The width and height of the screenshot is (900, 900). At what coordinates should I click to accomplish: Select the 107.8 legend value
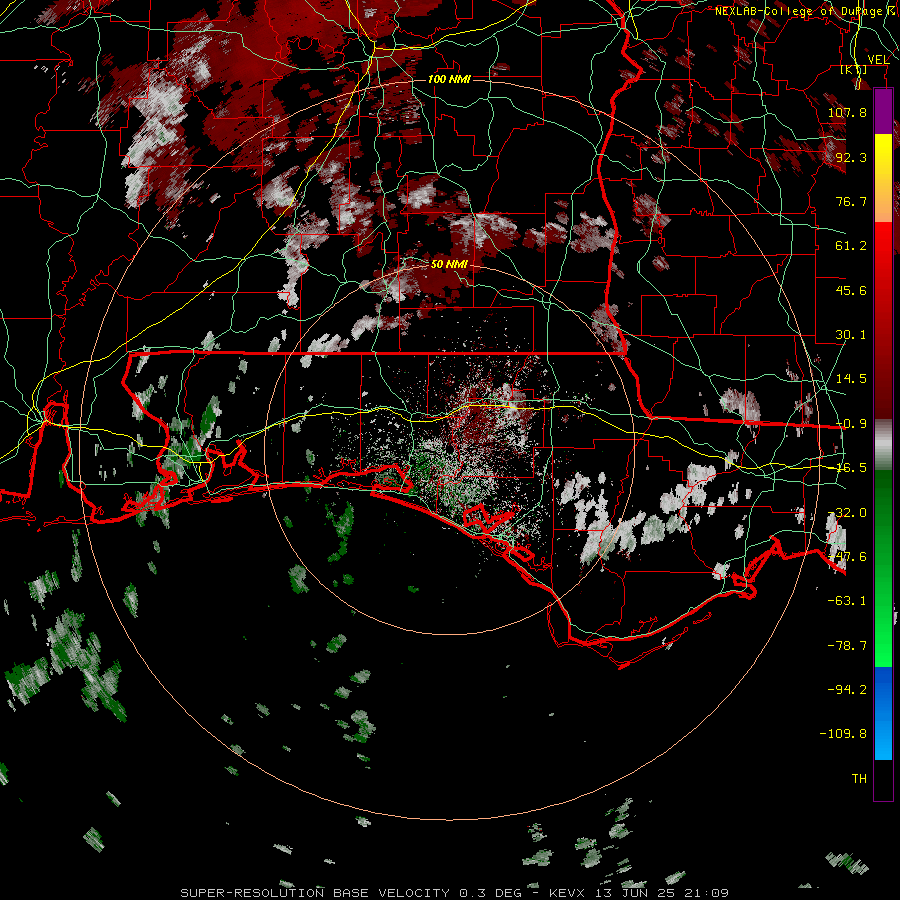(847, 112)
